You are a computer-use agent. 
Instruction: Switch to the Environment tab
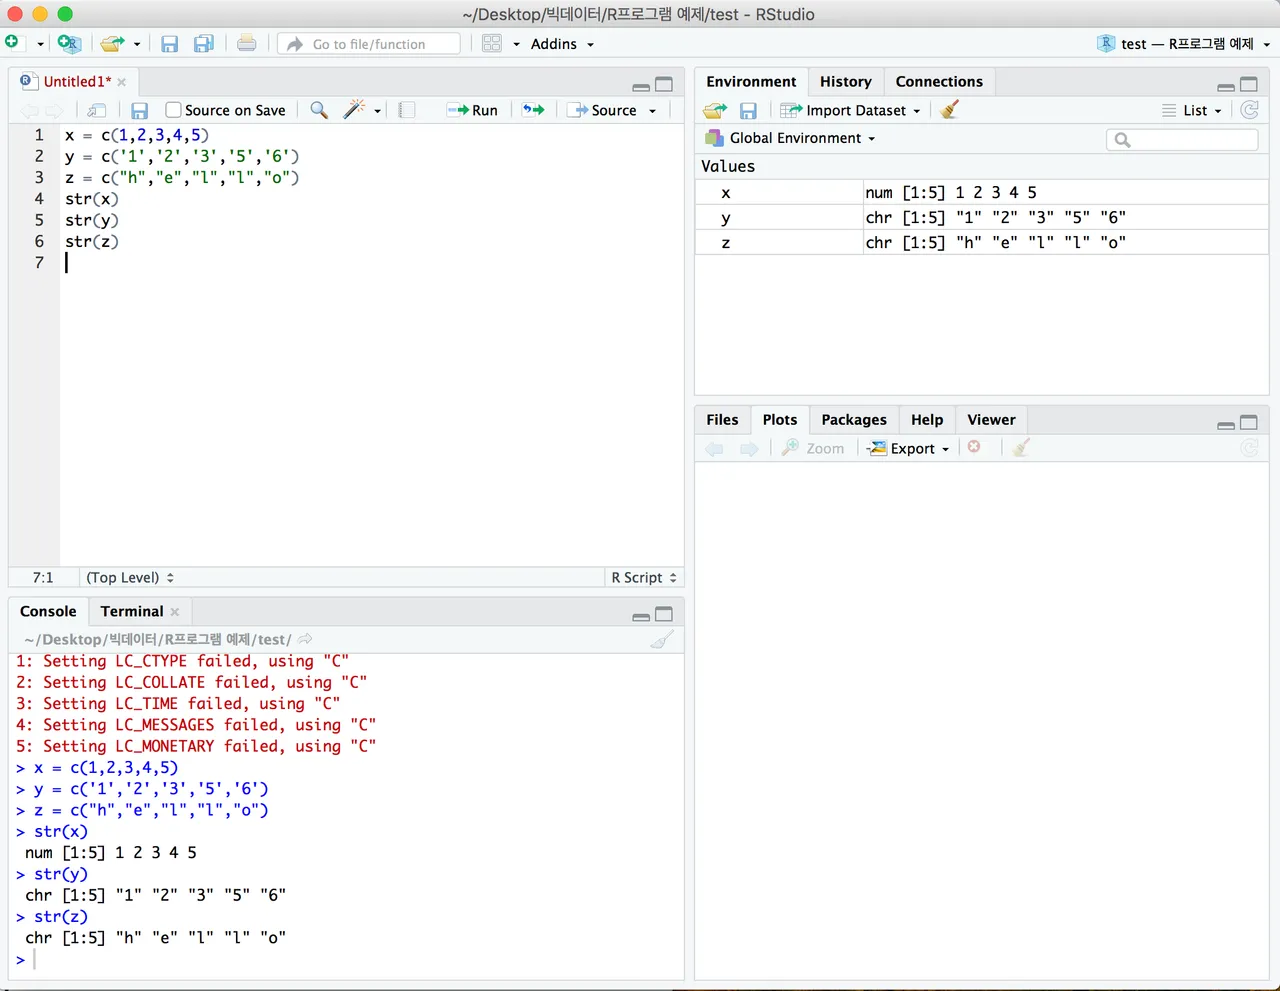tap(751, 82)
